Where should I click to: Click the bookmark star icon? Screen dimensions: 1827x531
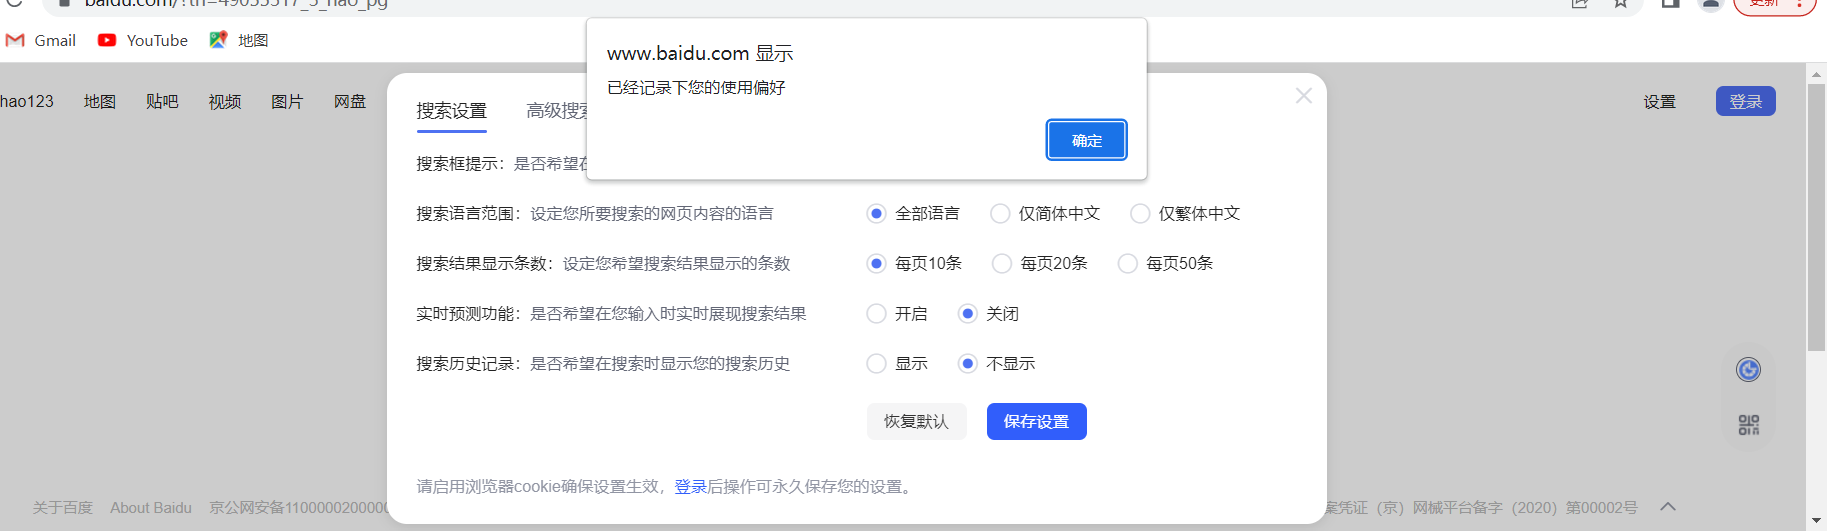click(x=1621, y=5)
